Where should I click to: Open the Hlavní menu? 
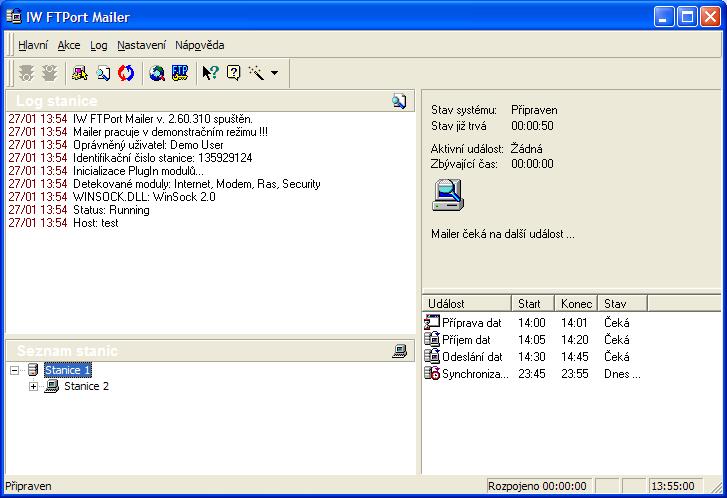tap(33, 45)
